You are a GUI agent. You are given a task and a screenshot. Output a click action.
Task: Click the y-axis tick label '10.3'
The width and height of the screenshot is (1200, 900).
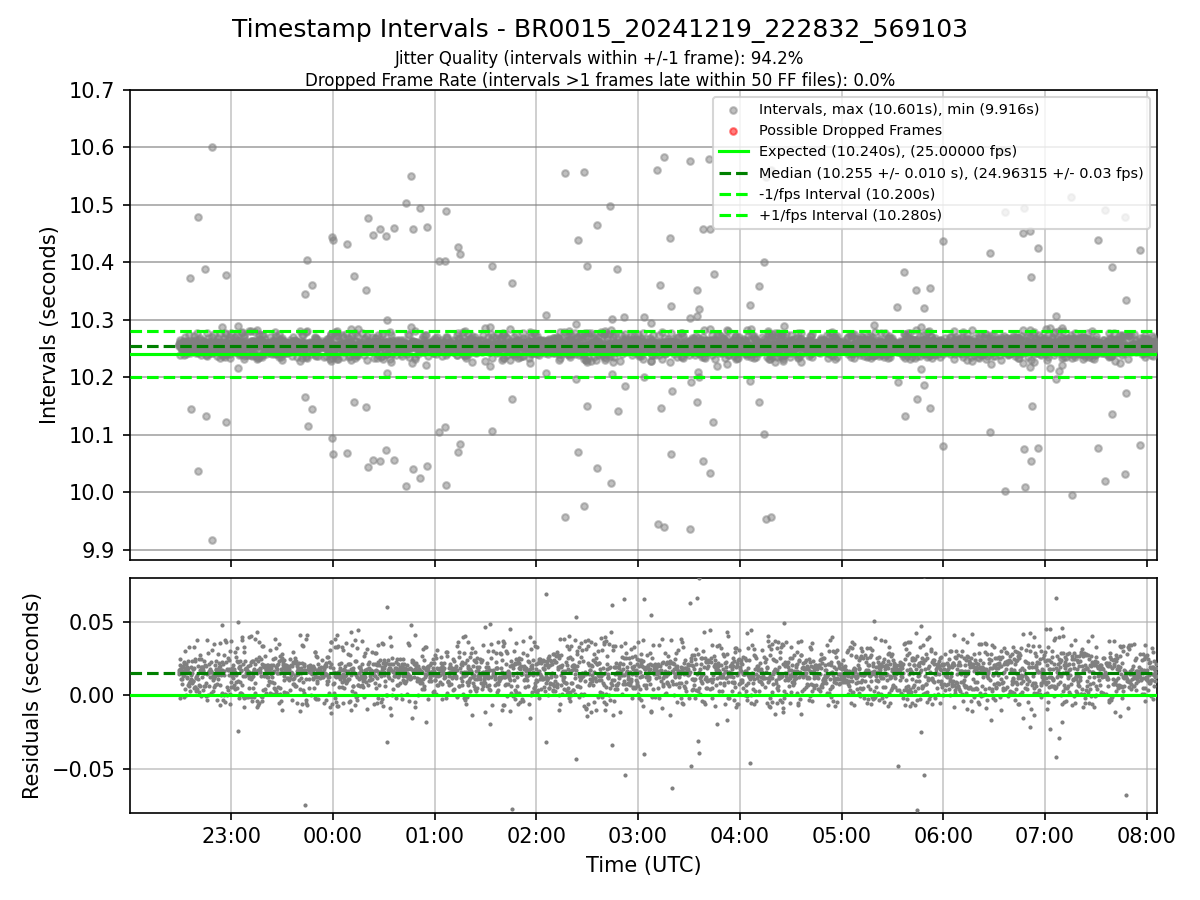[94, 321]
